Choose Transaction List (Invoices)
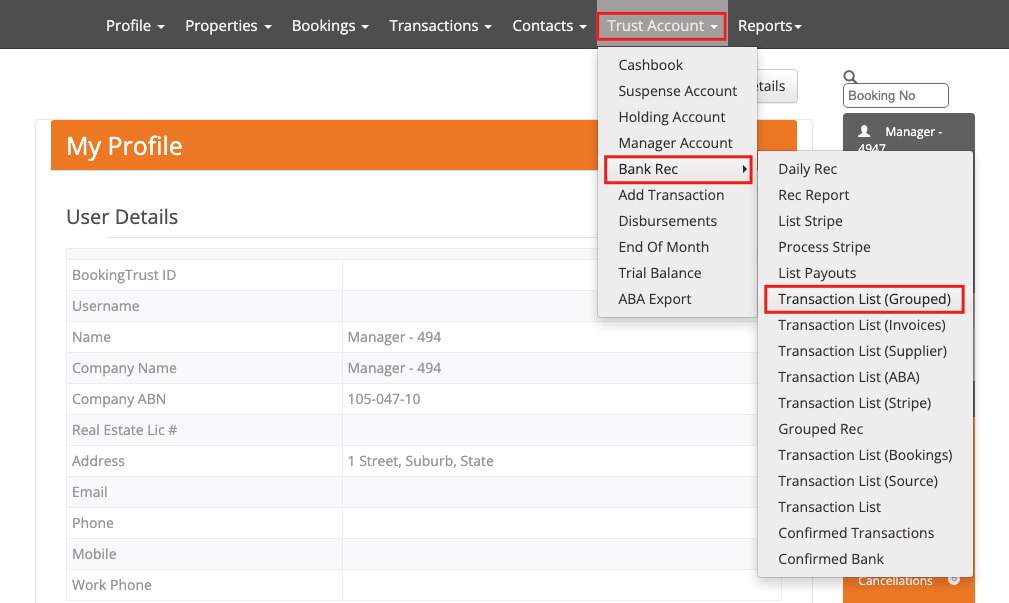Image resolution: width=1009 pixels, height=603 pixels. point(862,325)
